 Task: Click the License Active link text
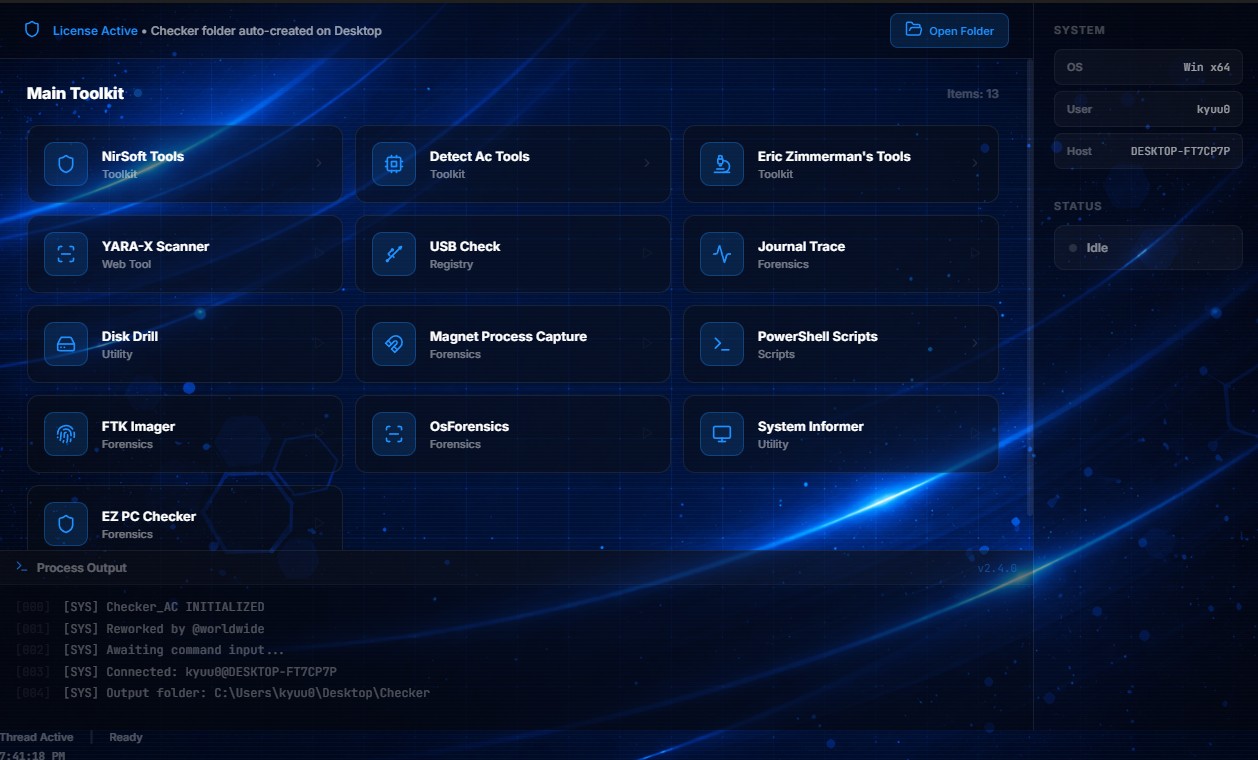coord(95,31)
